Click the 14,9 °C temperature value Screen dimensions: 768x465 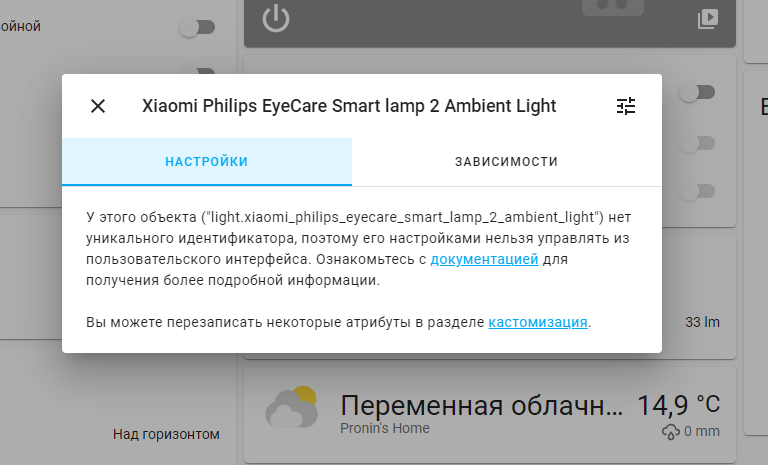678,405
